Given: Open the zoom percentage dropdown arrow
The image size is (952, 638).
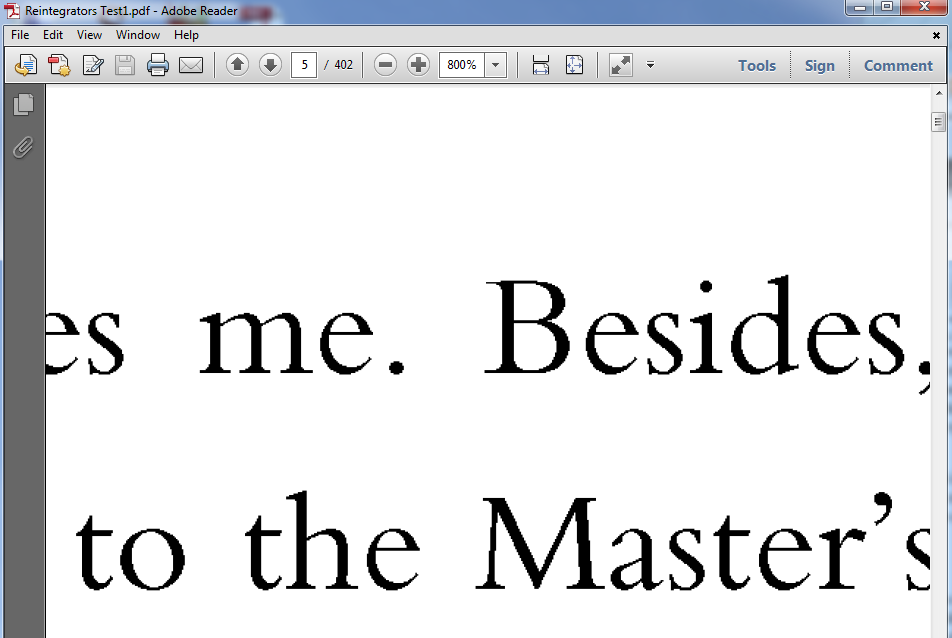Looking at the screenshot, I should pos(496,66).
